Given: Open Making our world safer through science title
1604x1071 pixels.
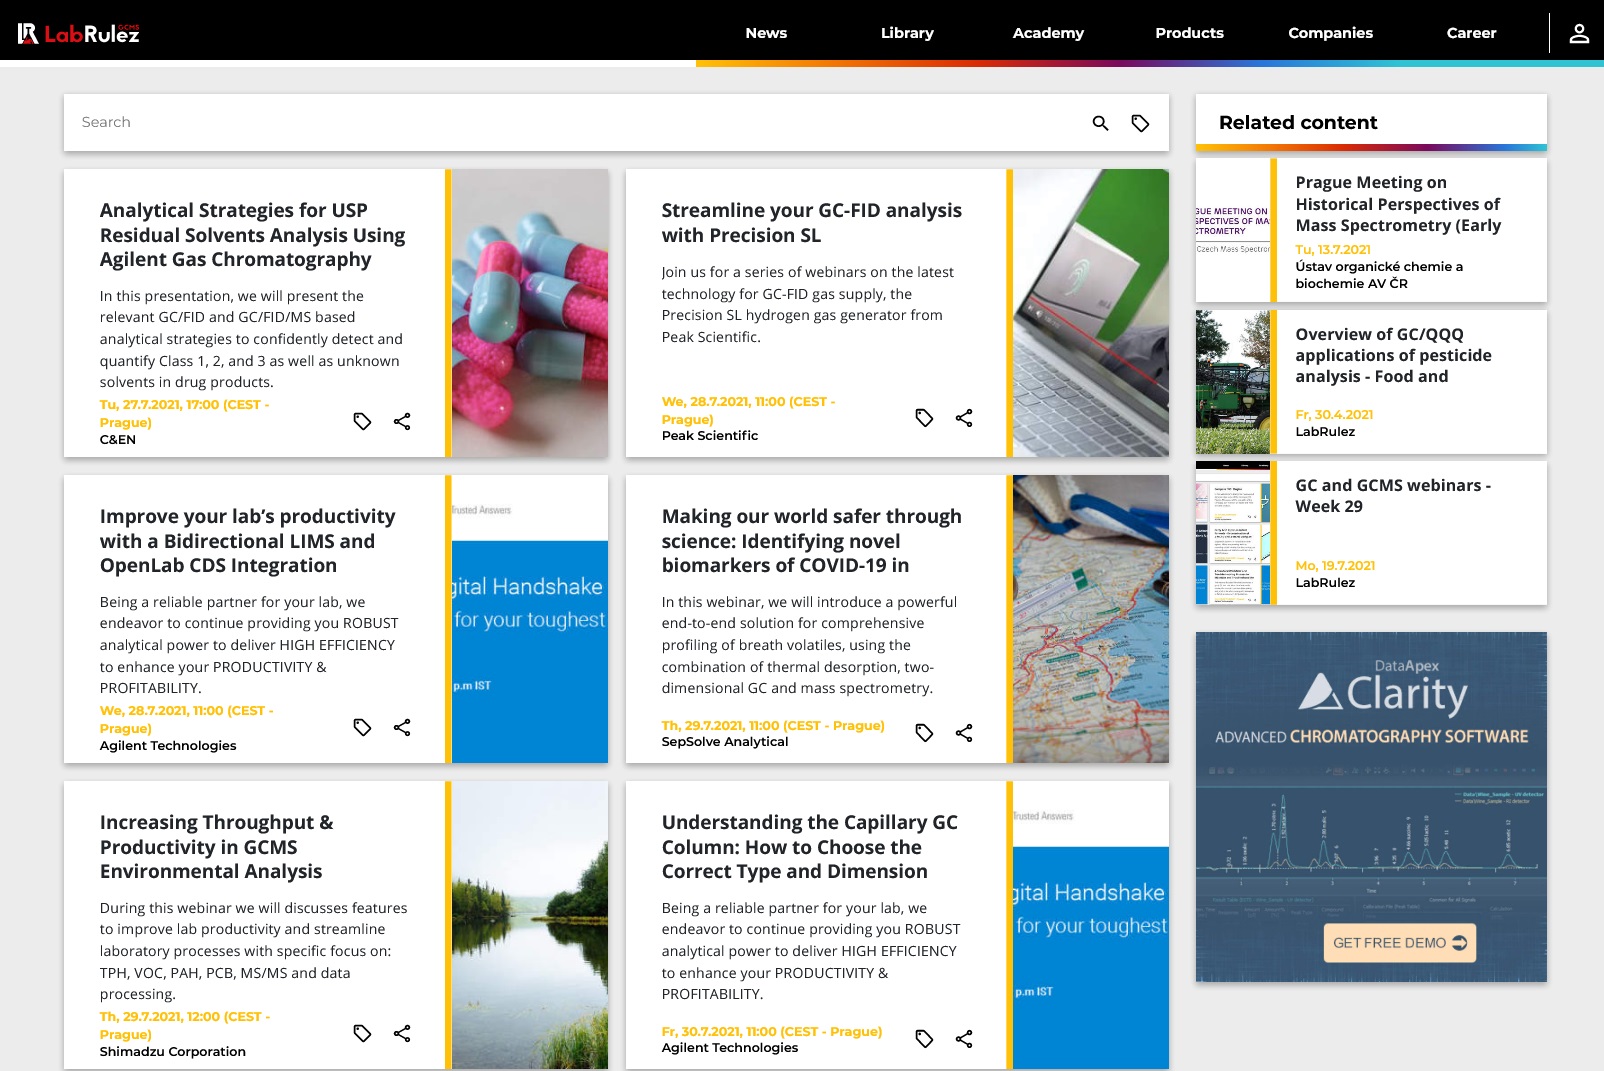Looking at the screenshot, I should coord(811,541).
